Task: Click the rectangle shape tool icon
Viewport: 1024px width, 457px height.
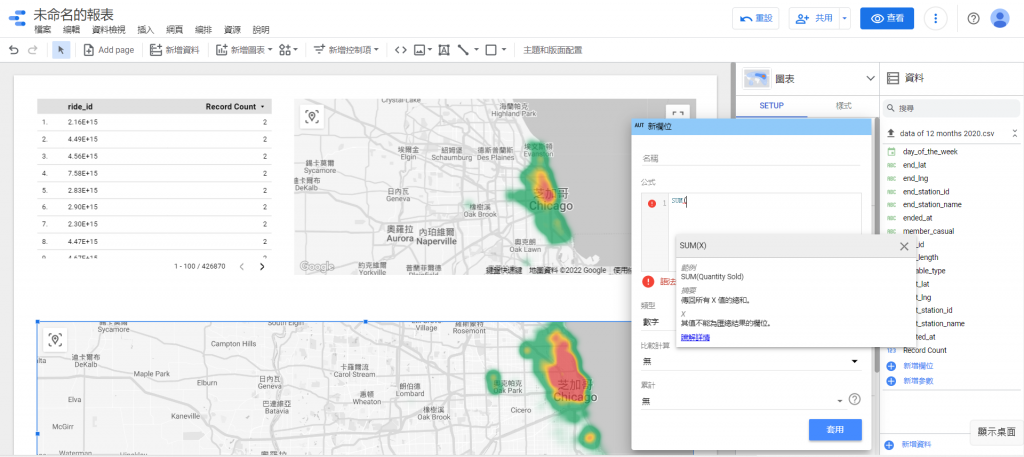Action: (x=491, y=50)
